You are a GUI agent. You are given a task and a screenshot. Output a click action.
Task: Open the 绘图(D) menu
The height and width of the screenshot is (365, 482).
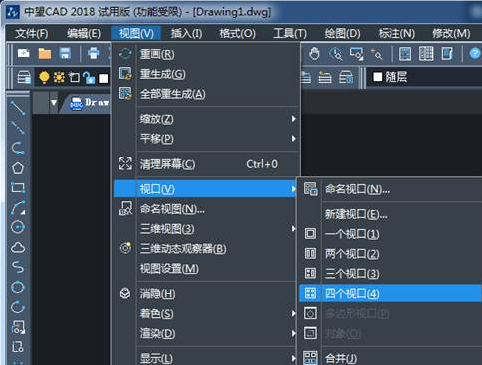[342, 33]
